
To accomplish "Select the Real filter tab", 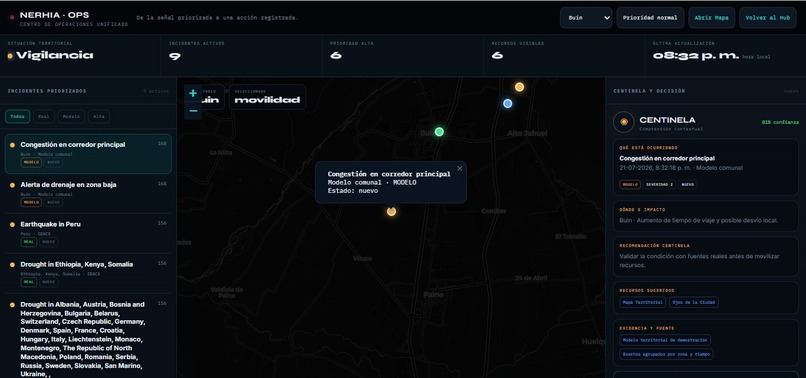I will click(x=44, y=117).
